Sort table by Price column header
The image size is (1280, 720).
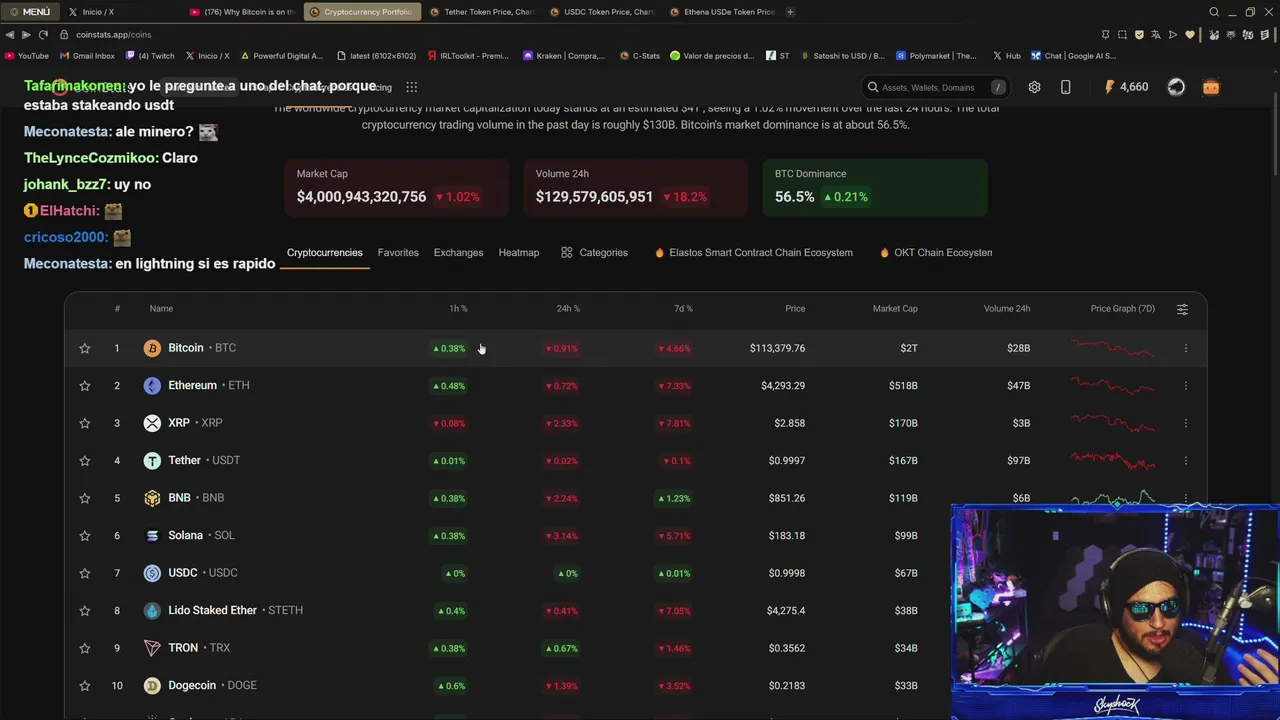coord(795,309)
